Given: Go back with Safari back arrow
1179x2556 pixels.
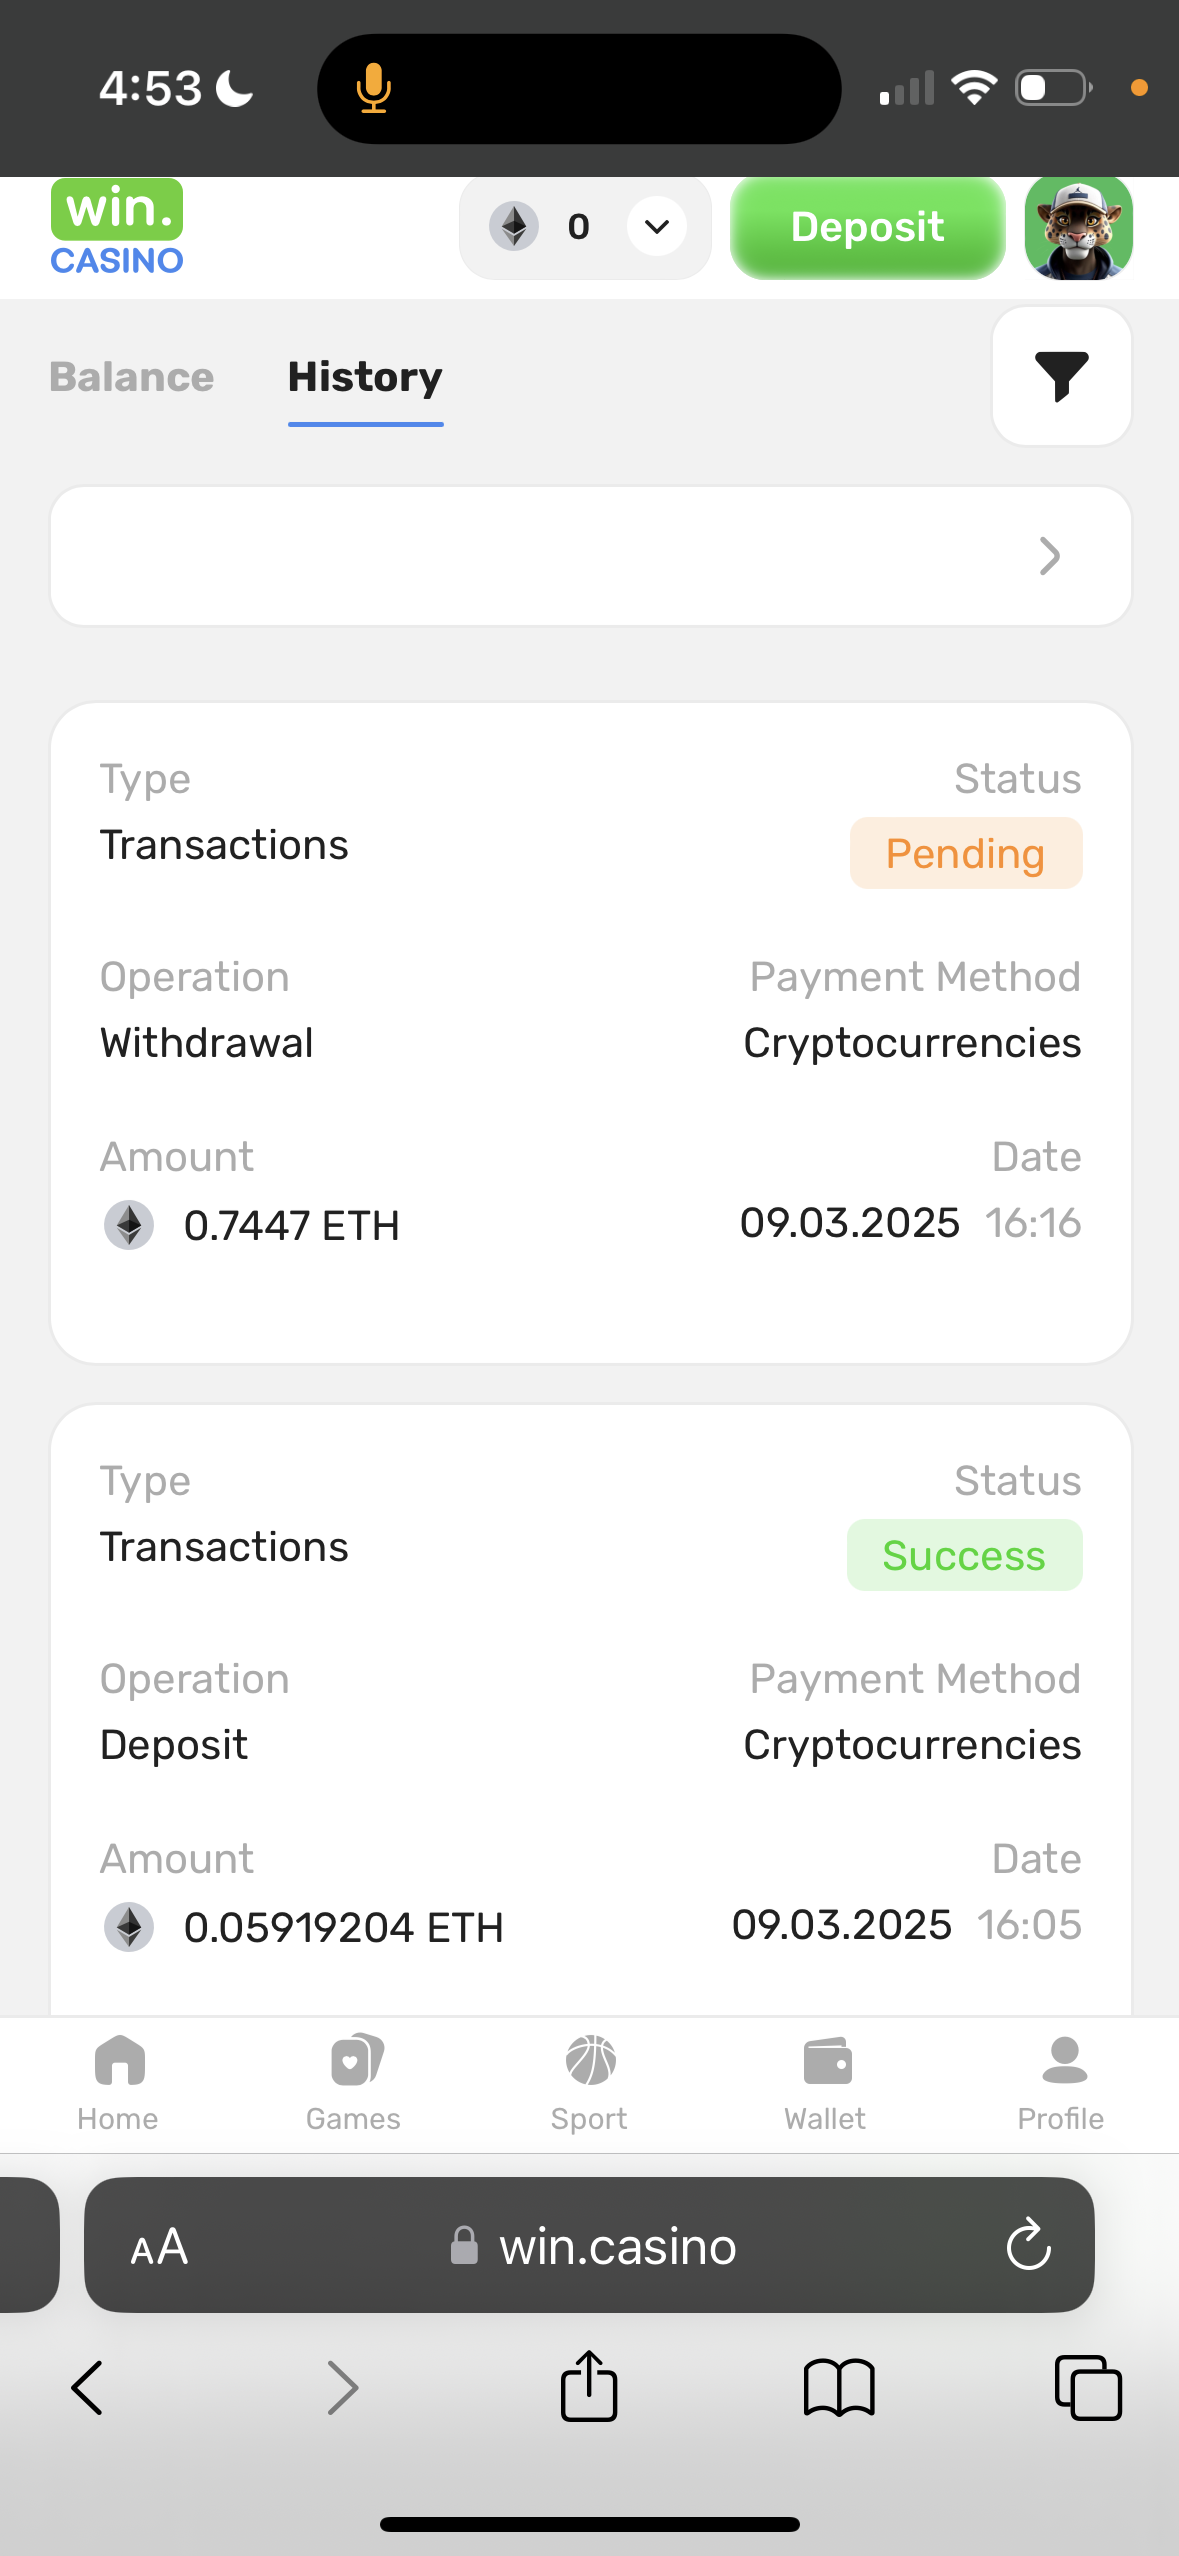Looking at the screenshot, I should tap(88, 2386).
